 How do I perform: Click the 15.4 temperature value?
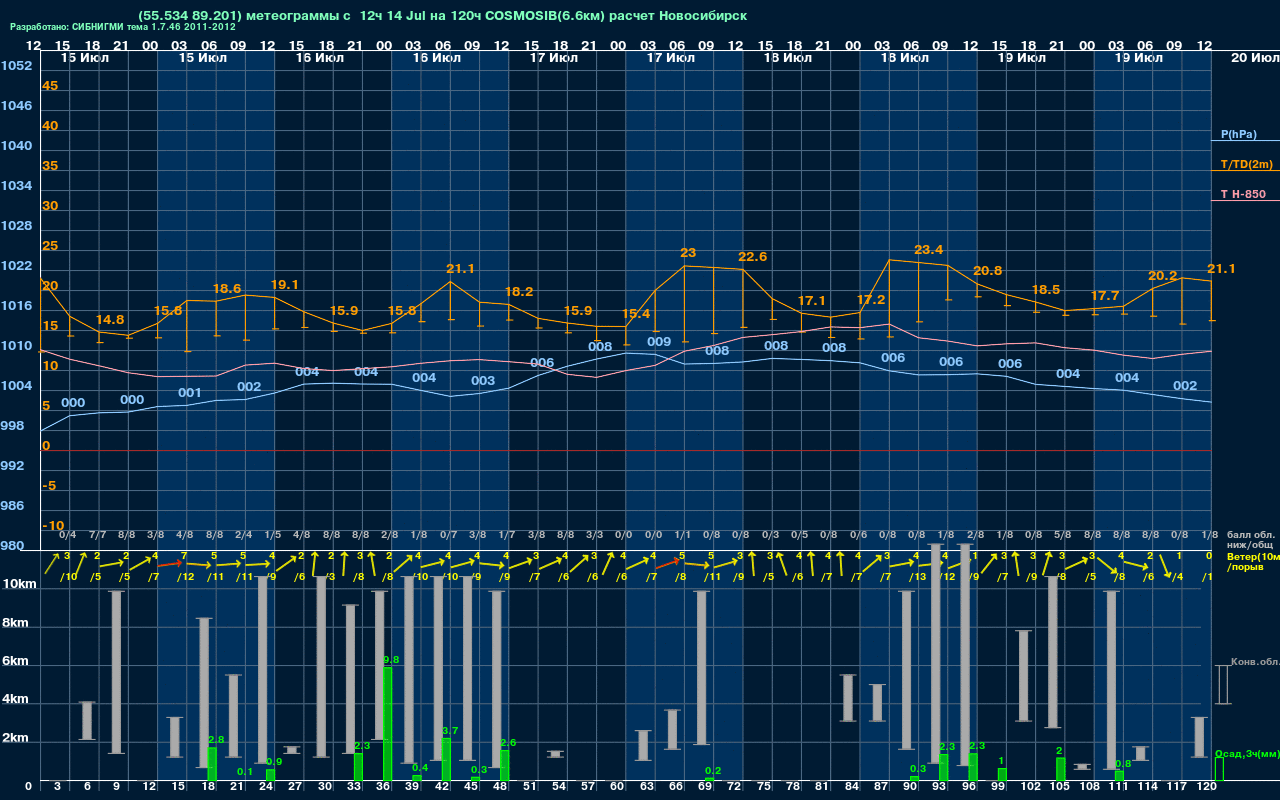(636, 314)
